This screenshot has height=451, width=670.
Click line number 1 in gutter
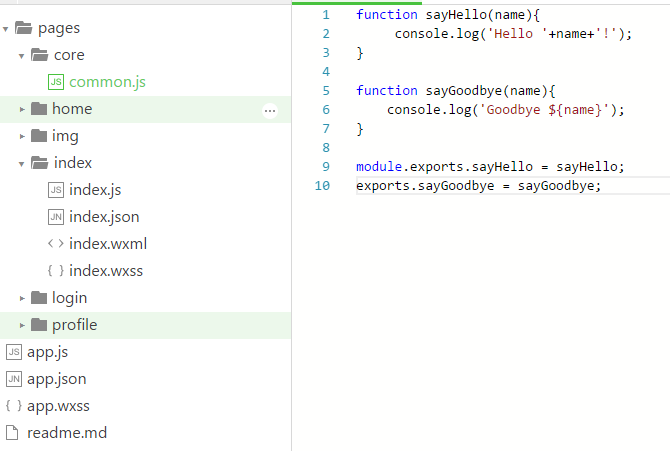326,15
